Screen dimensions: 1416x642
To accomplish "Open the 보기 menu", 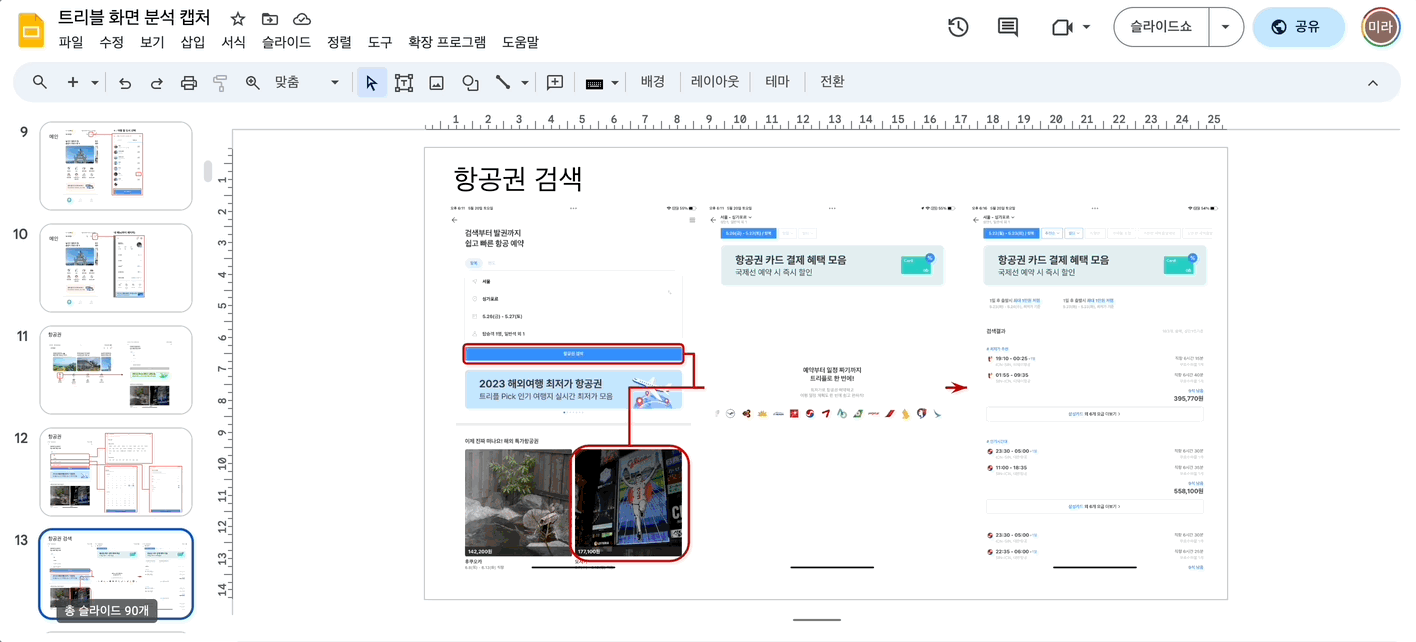I will (x=152, y=42).
